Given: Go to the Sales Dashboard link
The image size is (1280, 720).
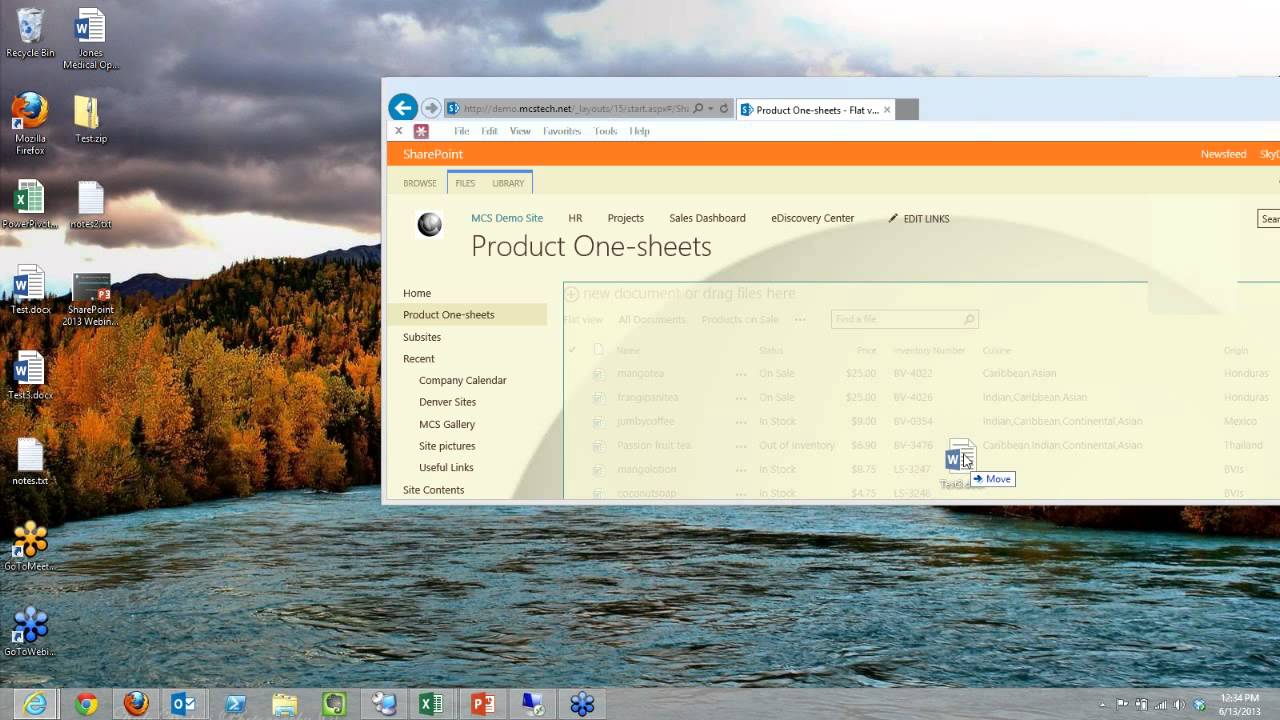Looking at the screenshot, I should coord(707,218).
